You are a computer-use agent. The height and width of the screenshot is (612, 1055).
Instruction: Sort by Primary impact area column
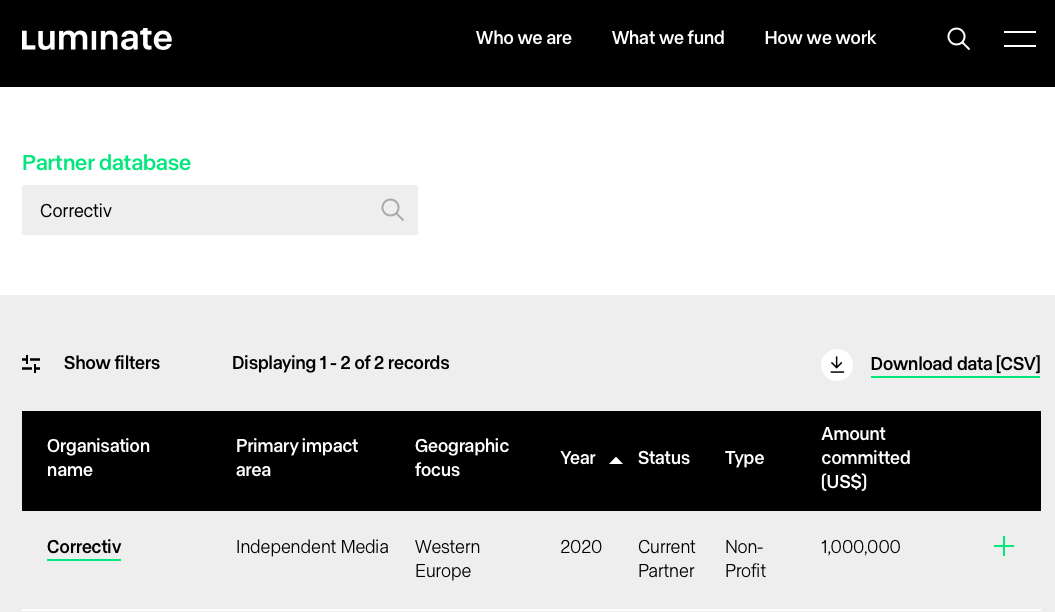pos(297,458)
